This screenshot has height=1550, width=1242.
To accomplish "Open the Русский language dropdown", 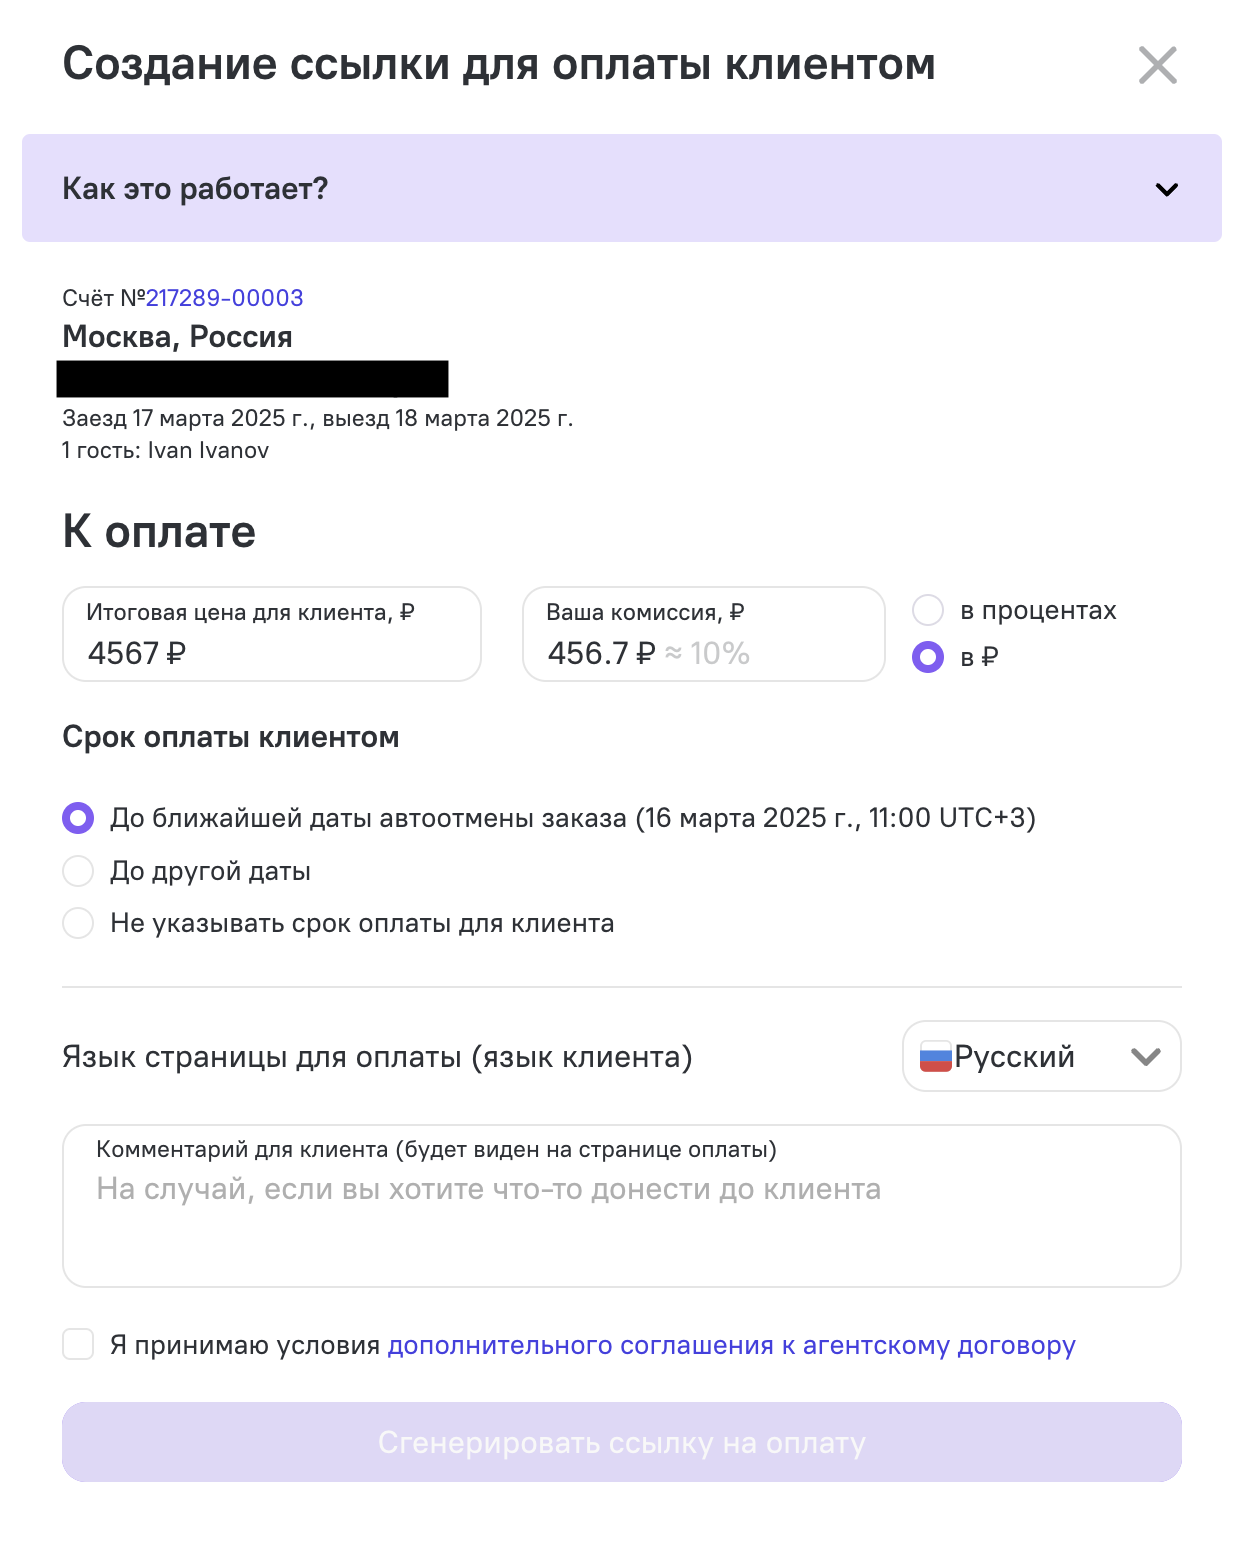I will [1041, 1056].
